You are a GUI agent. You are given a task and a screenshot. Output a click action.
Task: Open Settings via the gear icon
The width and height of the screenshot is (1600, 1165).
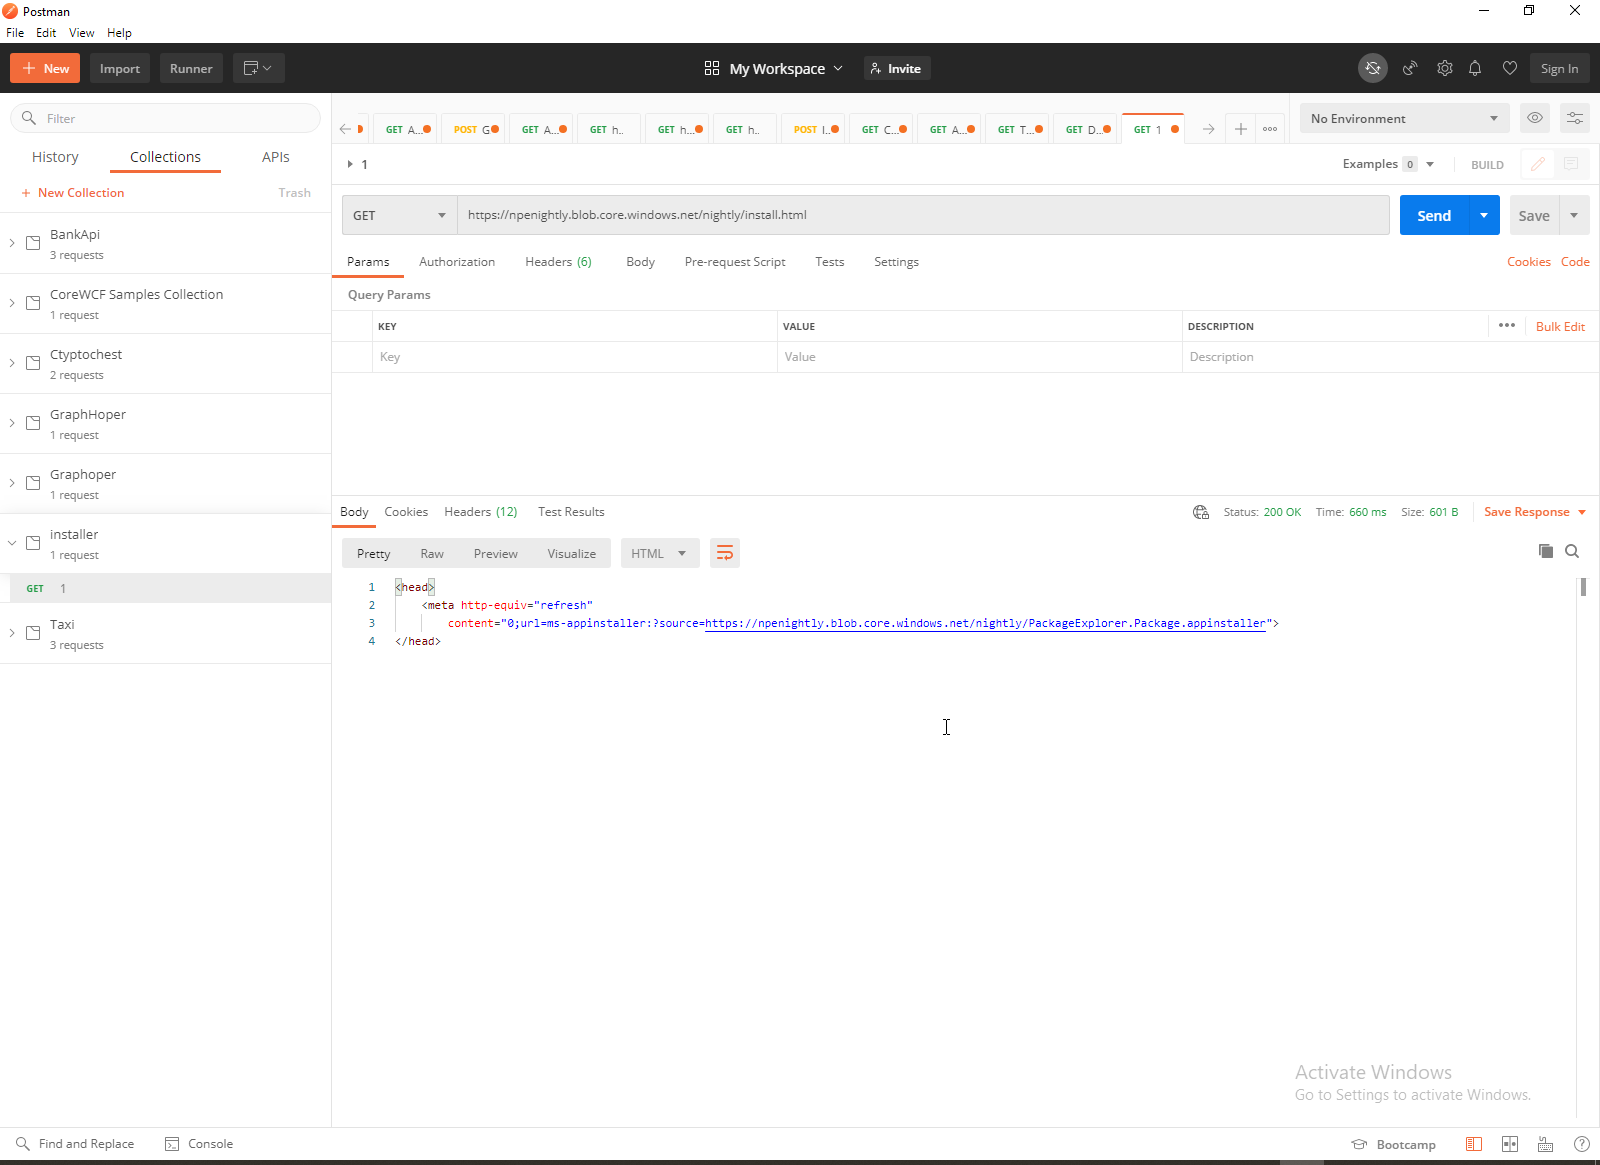tap(1445, 68)
